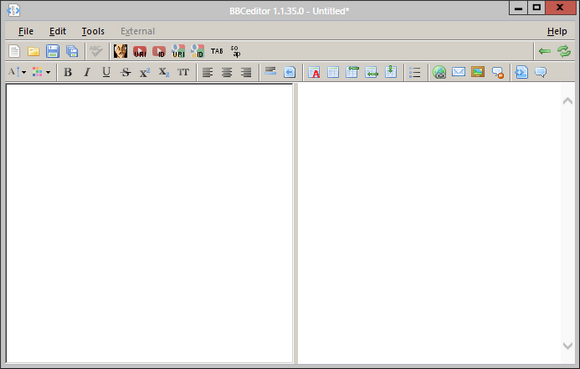Click the table icon with top arrow
Image resolution: width=580 pixels, height=369 pixels.
pos(353,72)
